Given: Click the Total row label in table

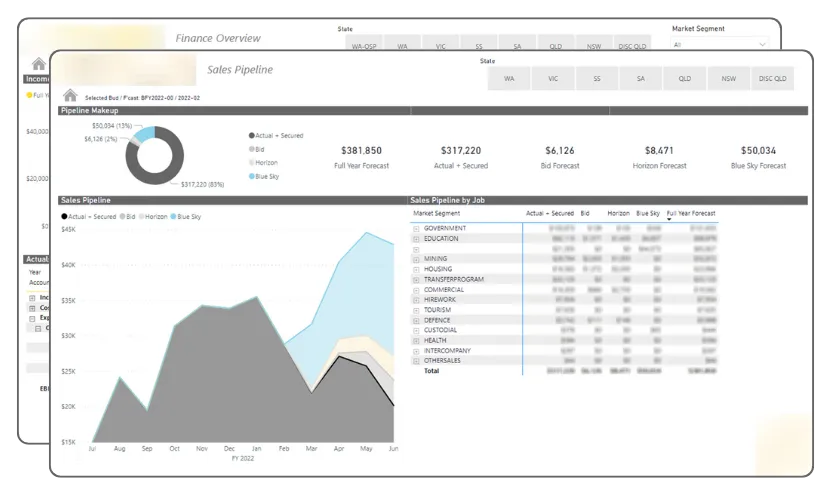Looking at the screenshot, I should (x=431, y=371).
